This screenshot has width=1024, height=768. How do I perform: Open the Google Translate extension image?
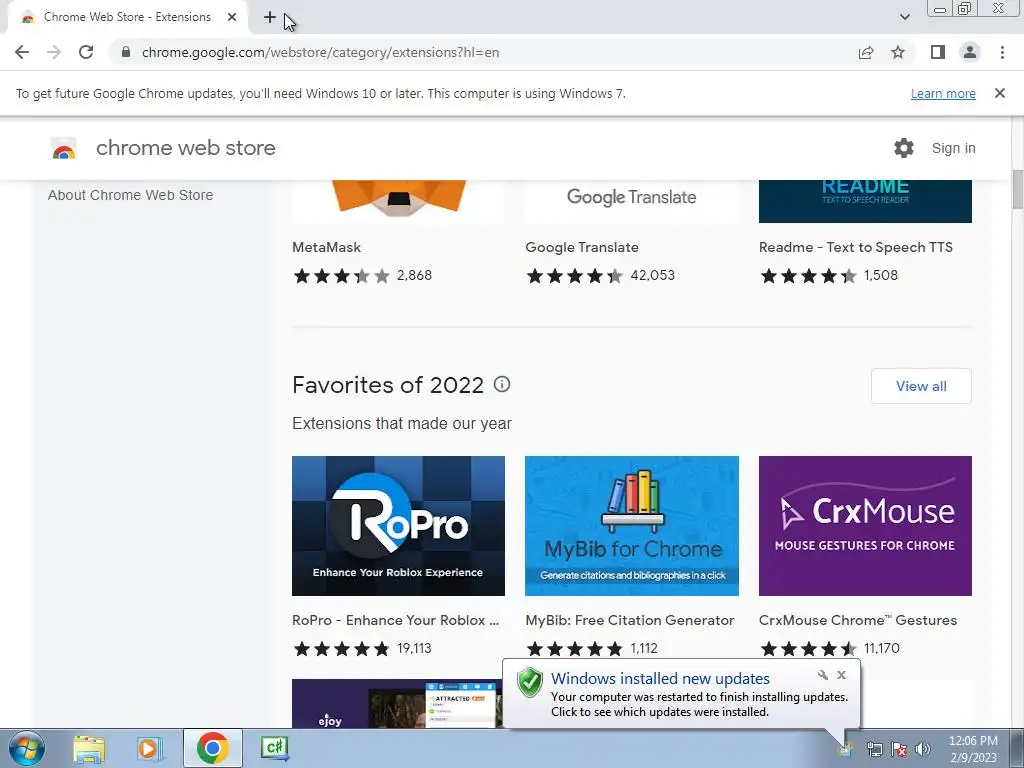[x=632, y=201]
